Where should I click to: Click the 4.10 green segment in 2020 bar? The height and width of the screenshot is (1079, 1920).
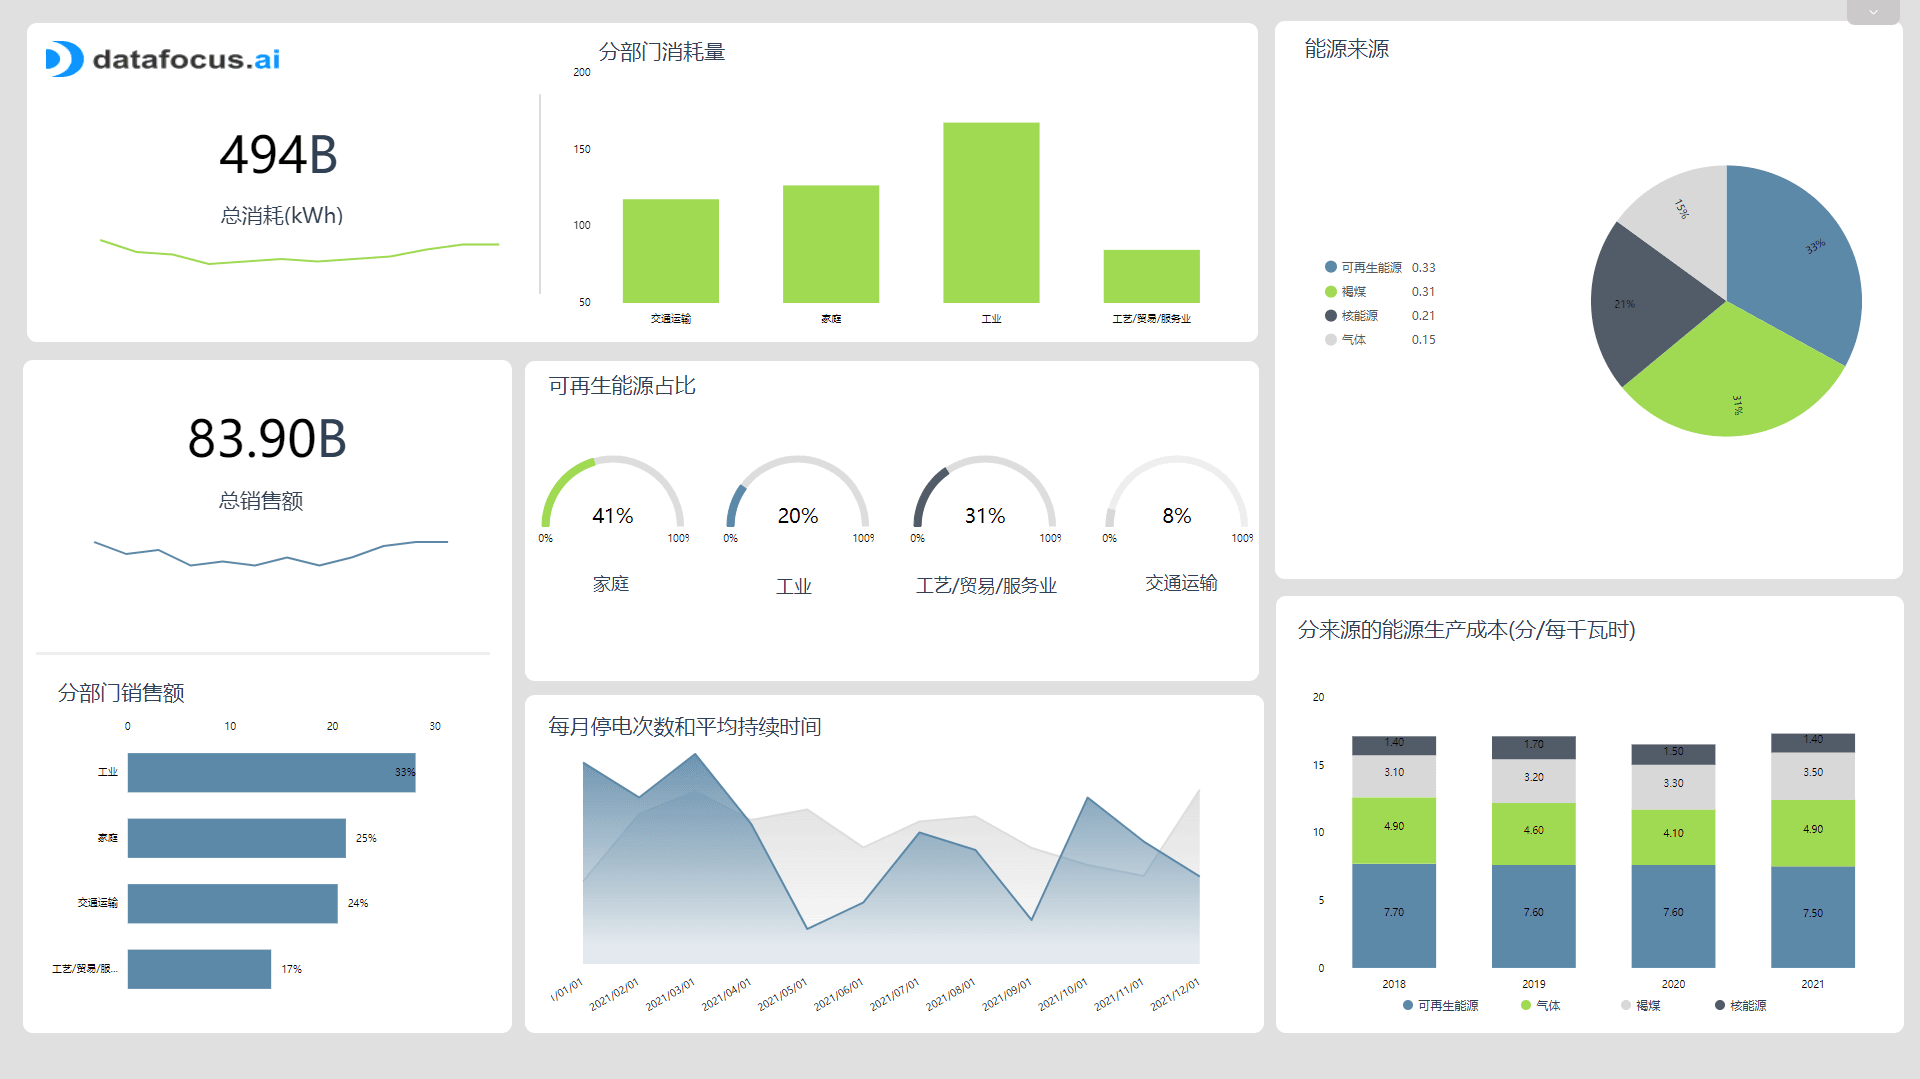[x=1673, y=837]
